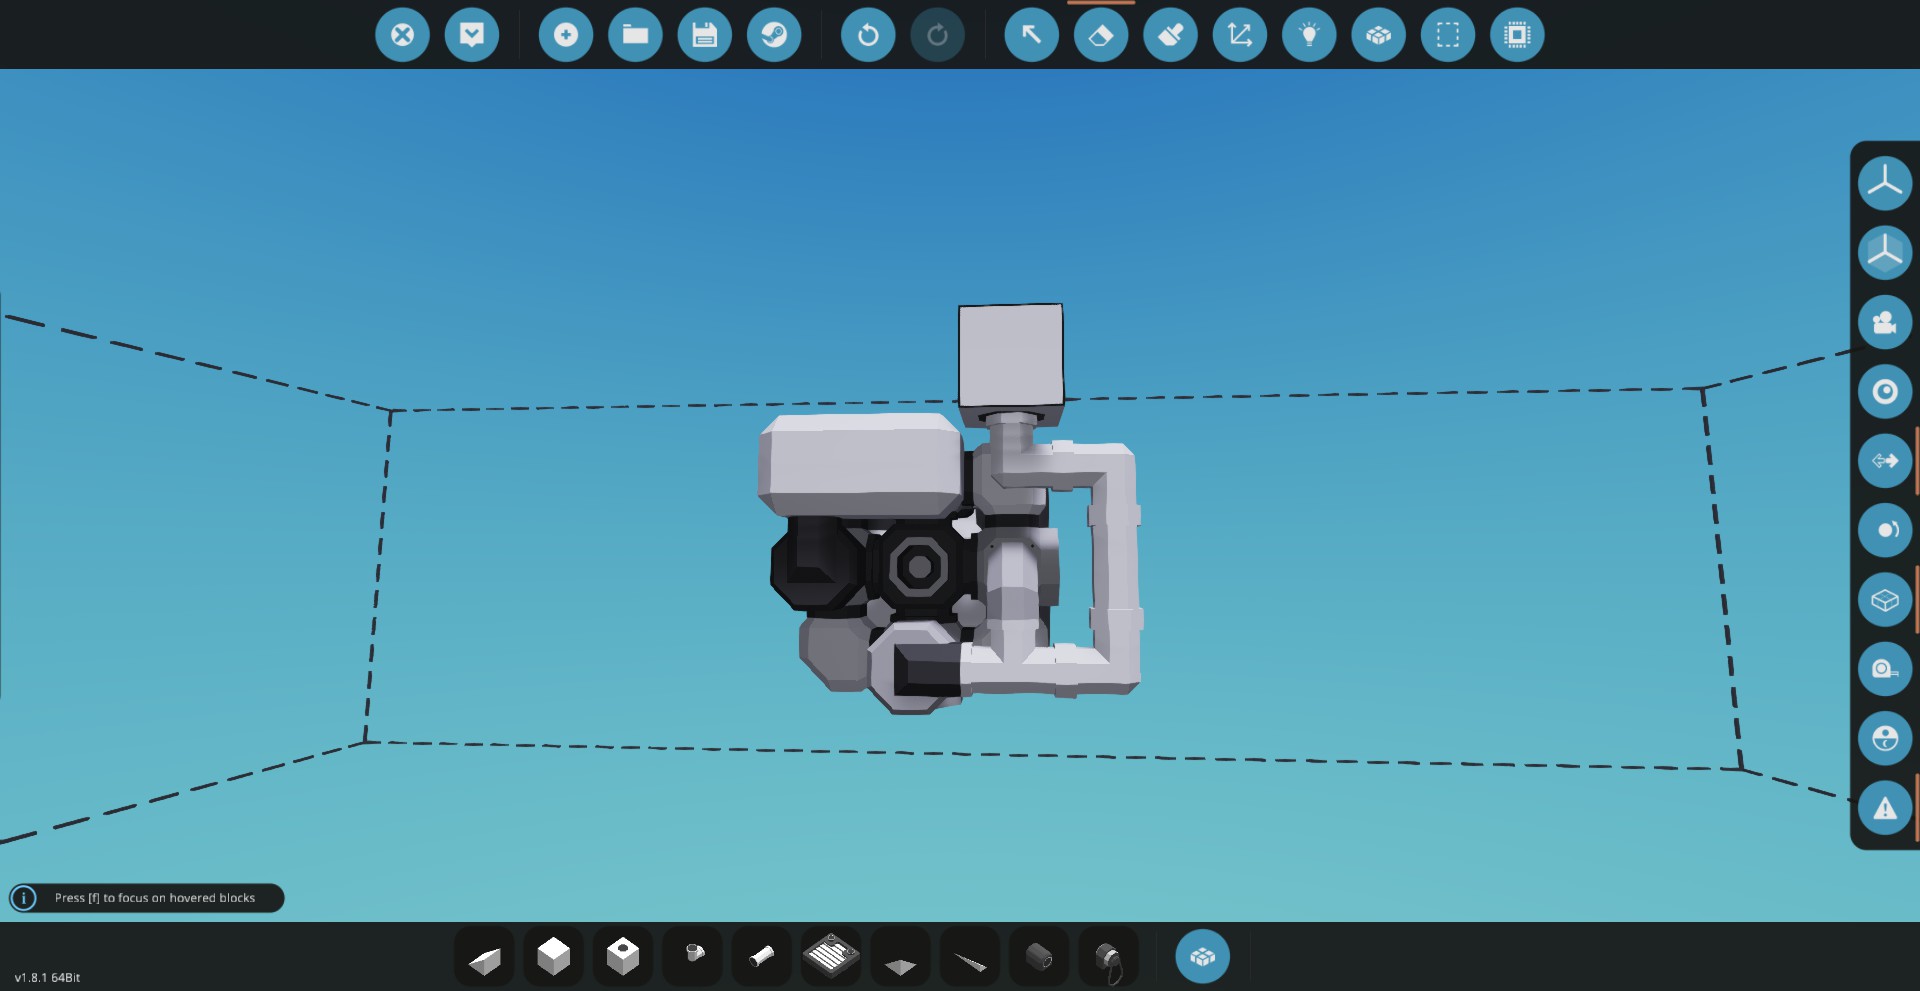Click the half-filled circle face icon

[1885, 739]
